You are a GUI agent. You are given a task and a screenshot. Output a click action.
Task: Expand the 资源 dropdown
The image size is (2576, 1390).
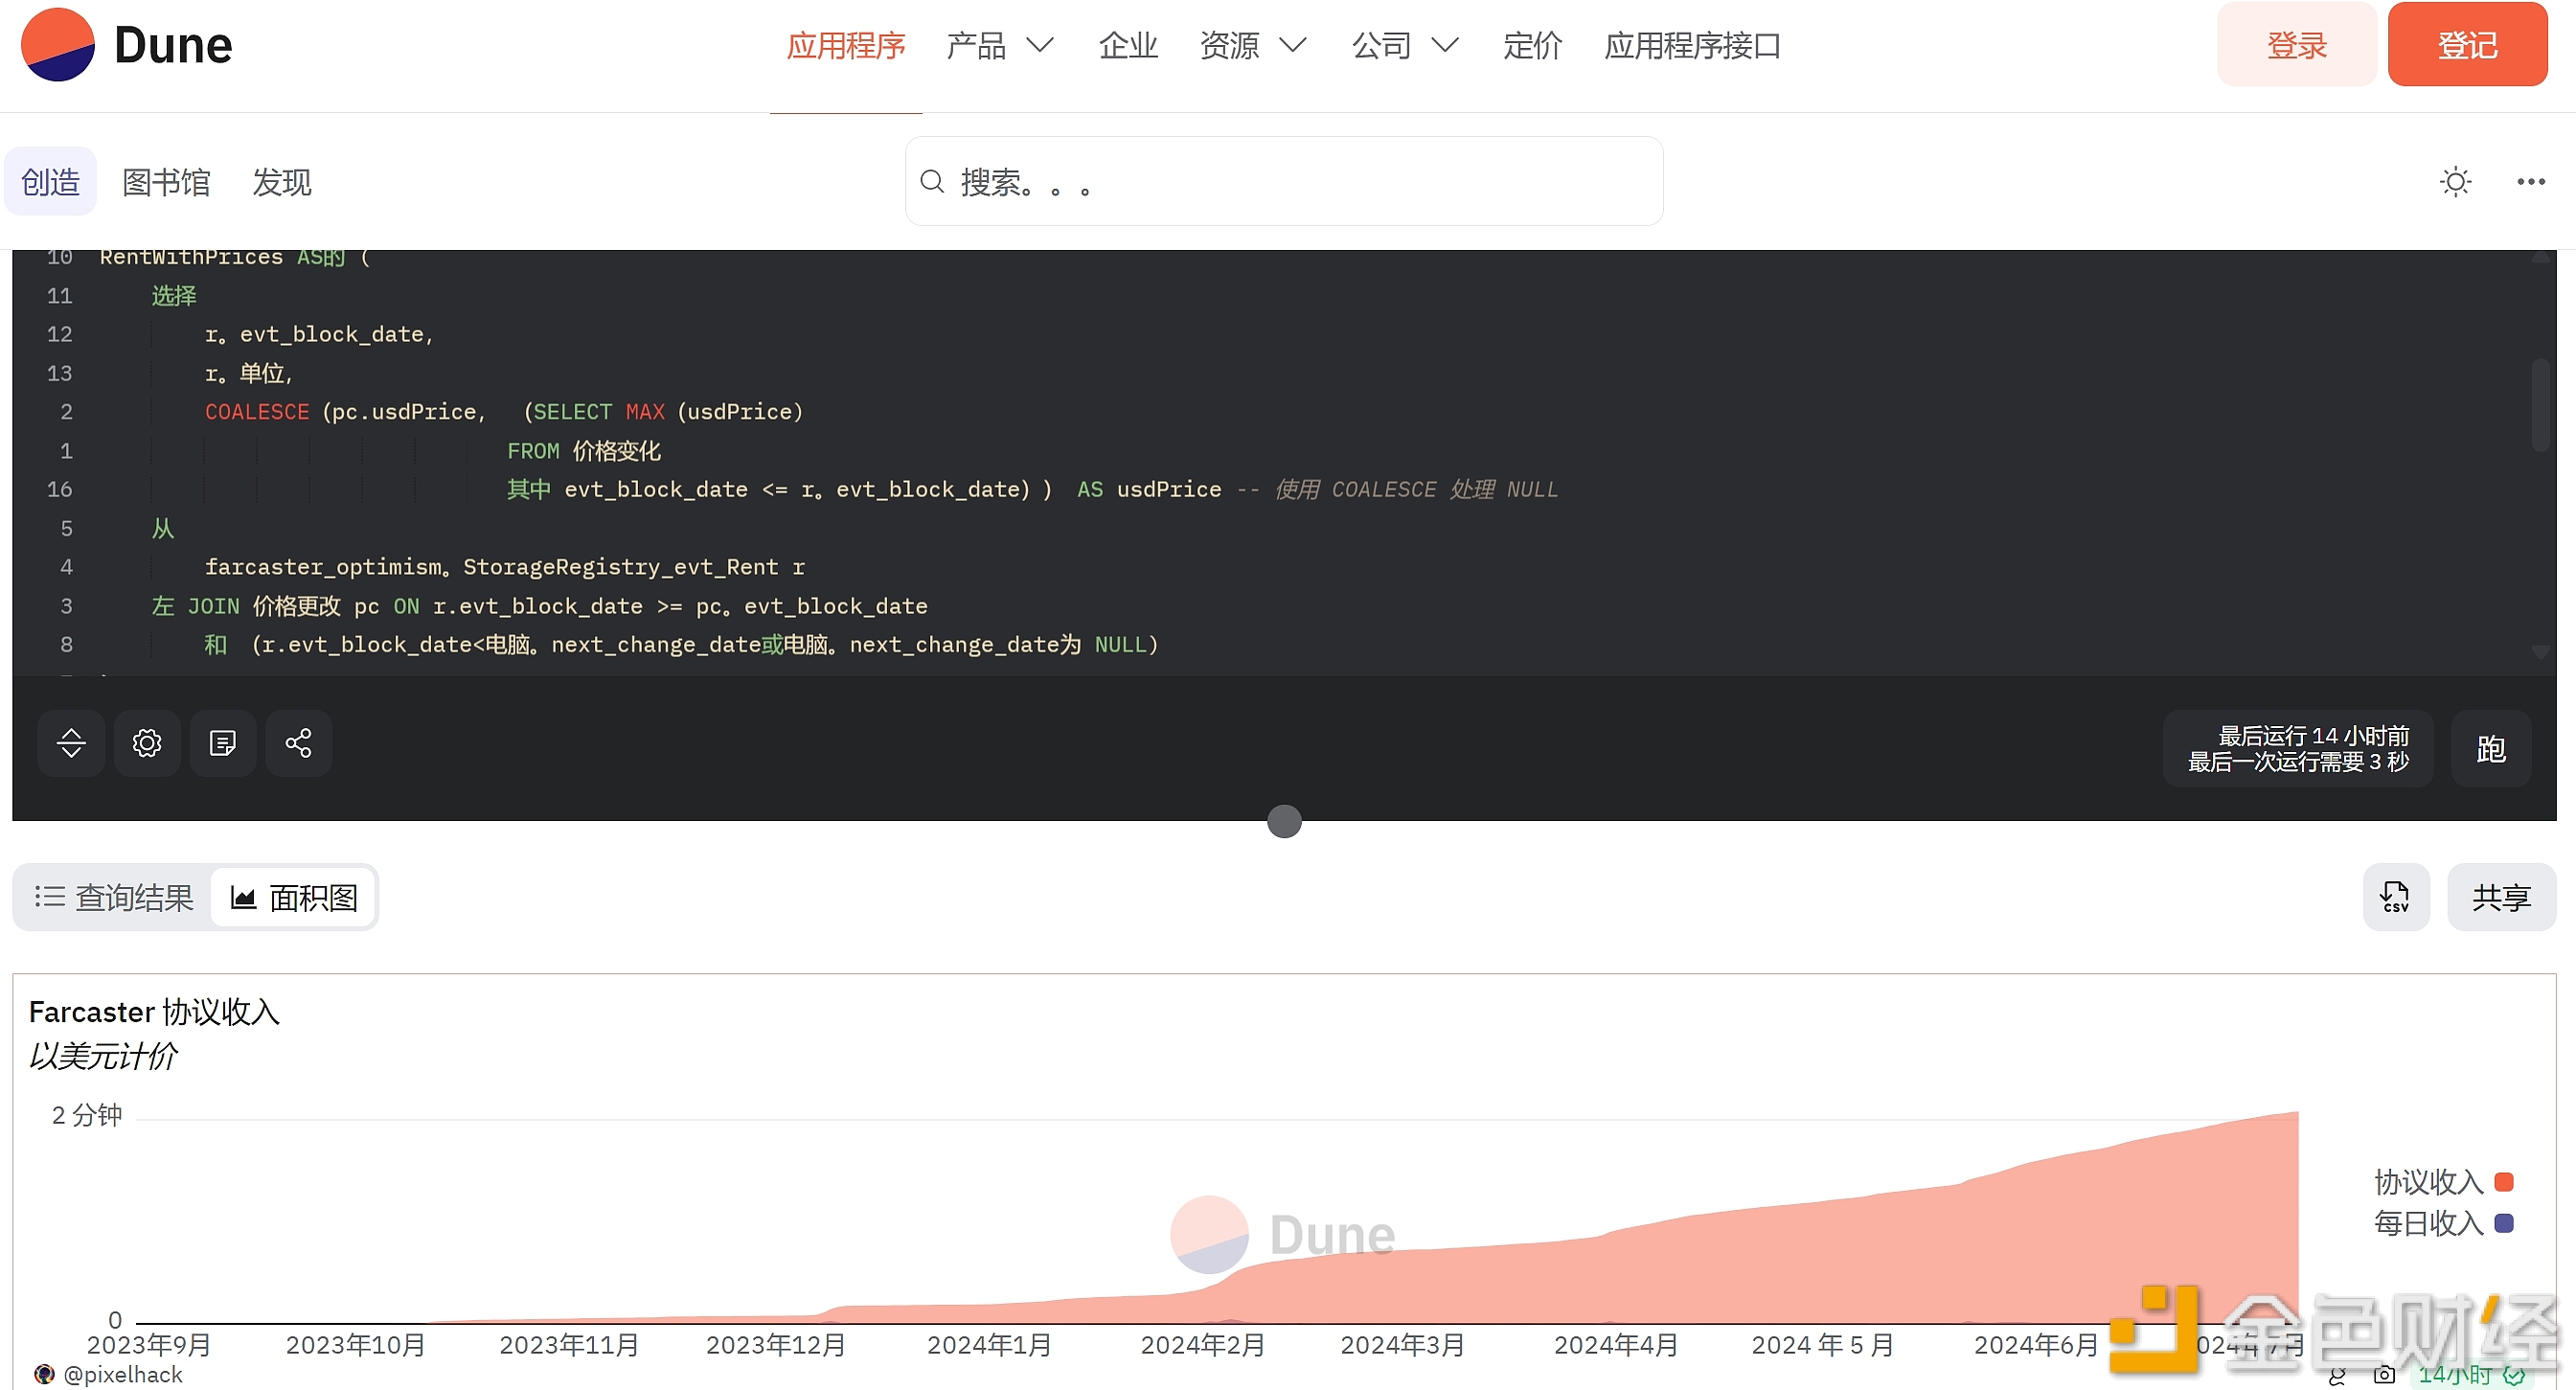click(x=1253, y=45)
